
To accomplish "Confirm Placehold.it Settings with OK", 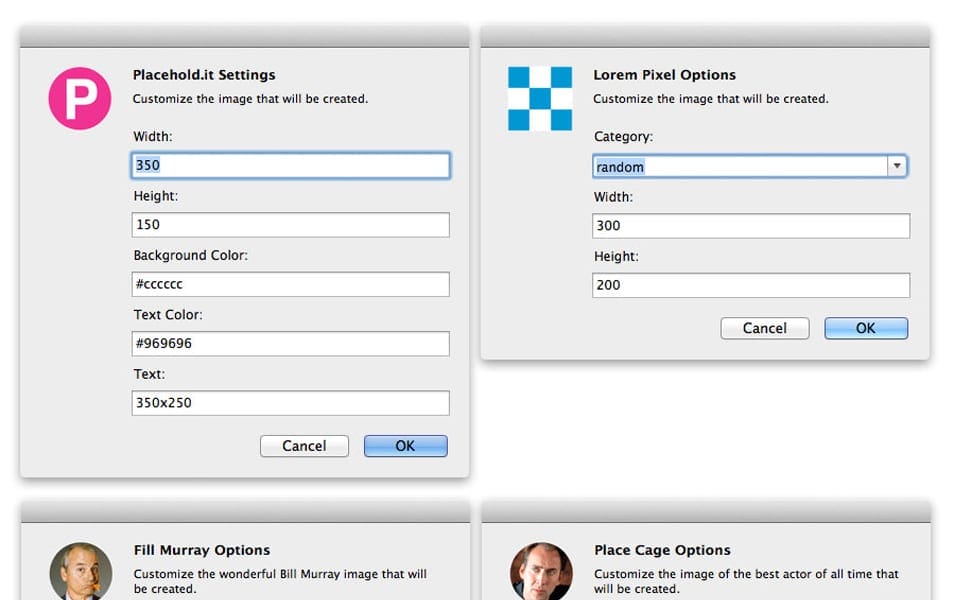I will (405, 446).
